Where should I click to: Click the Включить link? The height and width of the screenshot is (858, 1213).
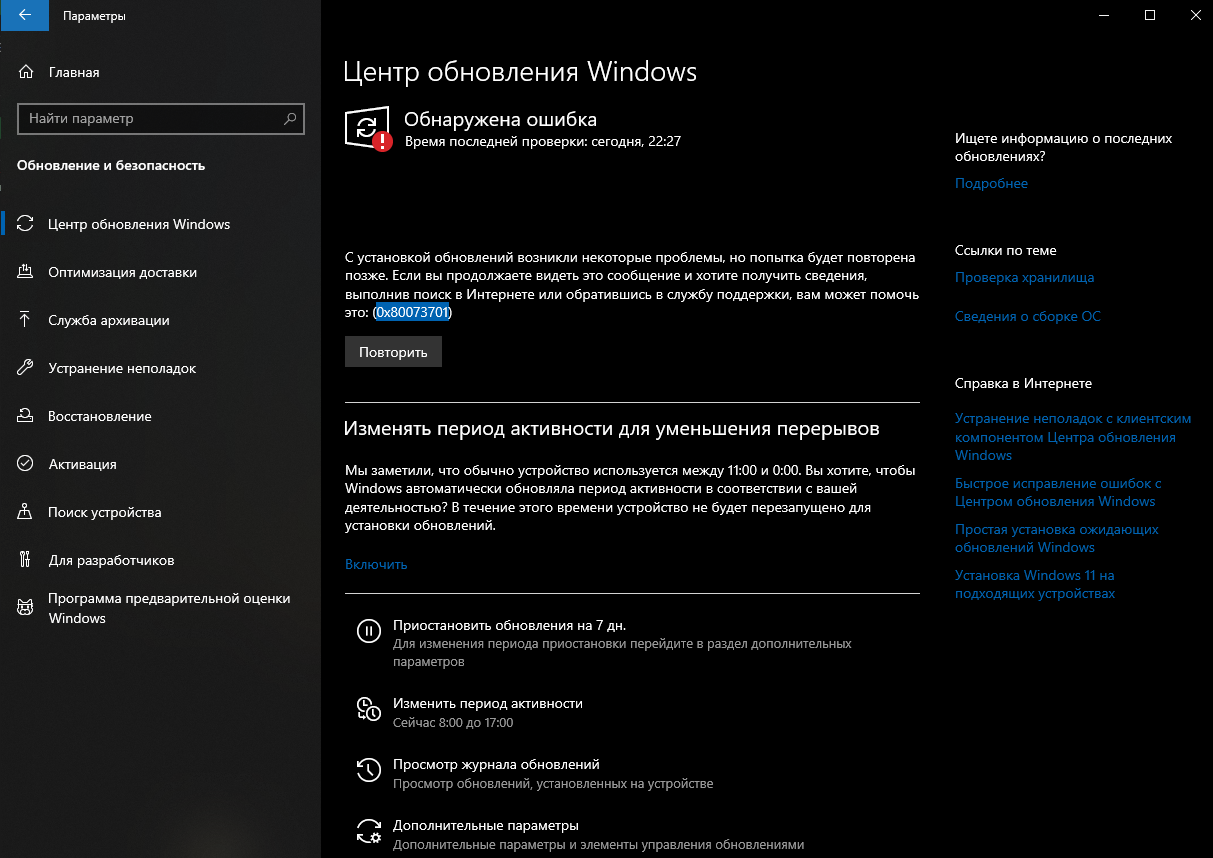(x=376, y=564)
